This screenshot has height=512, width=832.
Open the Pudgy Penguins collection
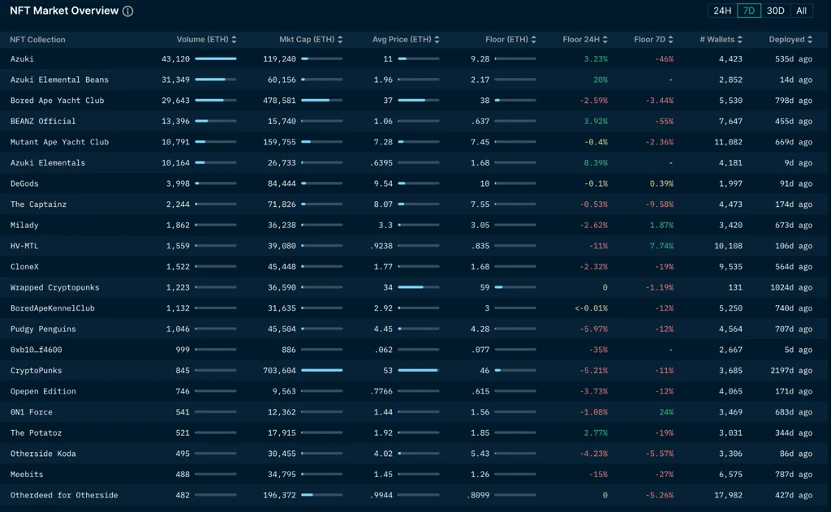pyautogui.click(x=43, y=329)
